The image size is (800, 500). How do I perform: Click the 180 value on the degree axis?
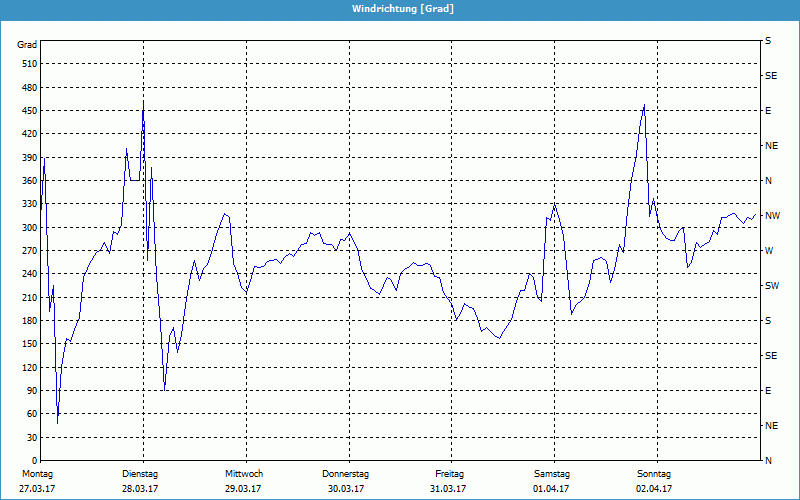tap(28, 321)
